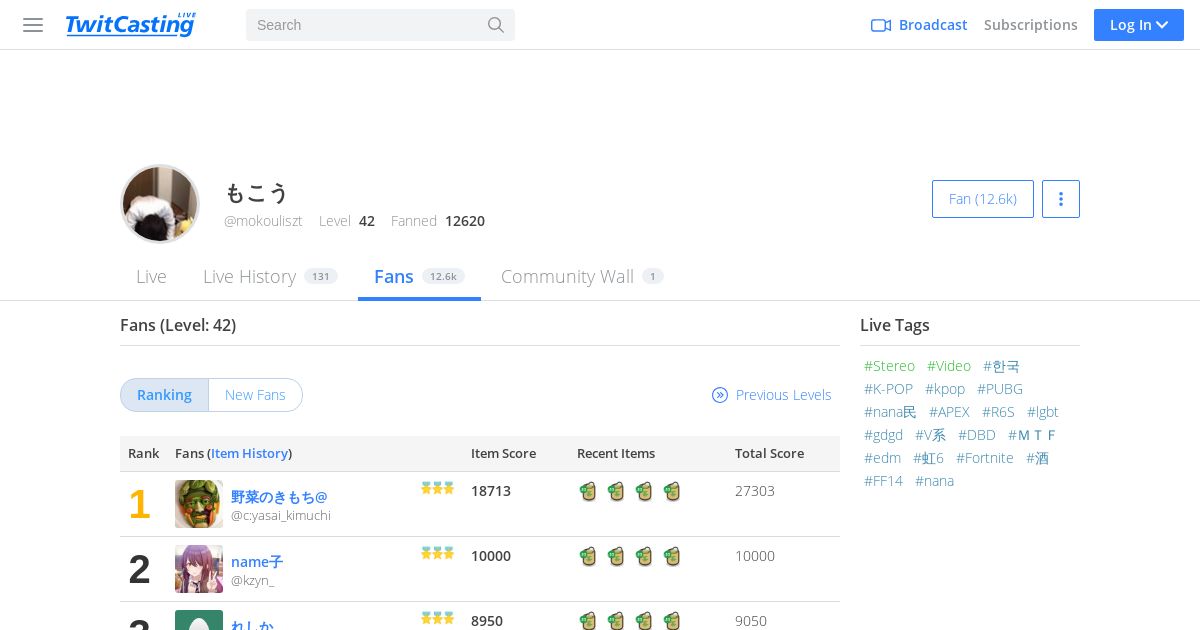Click the #R6S tag
1200x630 pixels.
[998, 412]
